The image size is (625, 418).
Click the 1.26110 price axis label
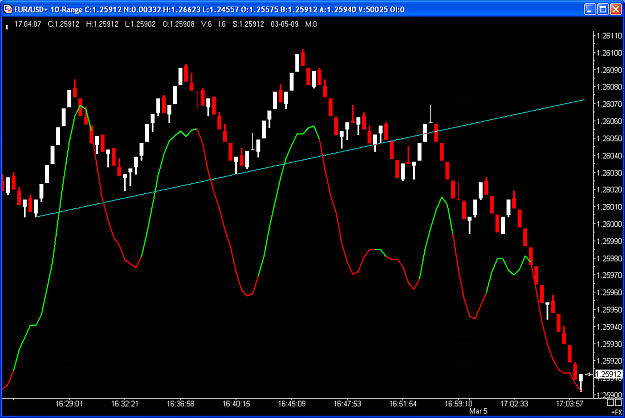608,36
